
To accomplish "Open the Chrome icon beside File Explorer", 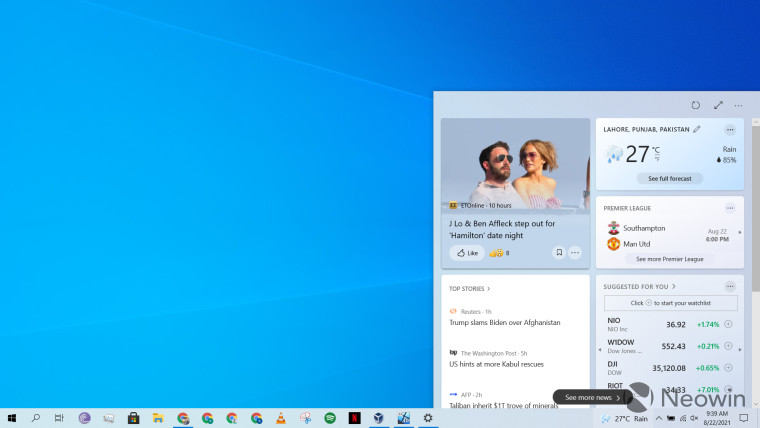I will point(183,418).
